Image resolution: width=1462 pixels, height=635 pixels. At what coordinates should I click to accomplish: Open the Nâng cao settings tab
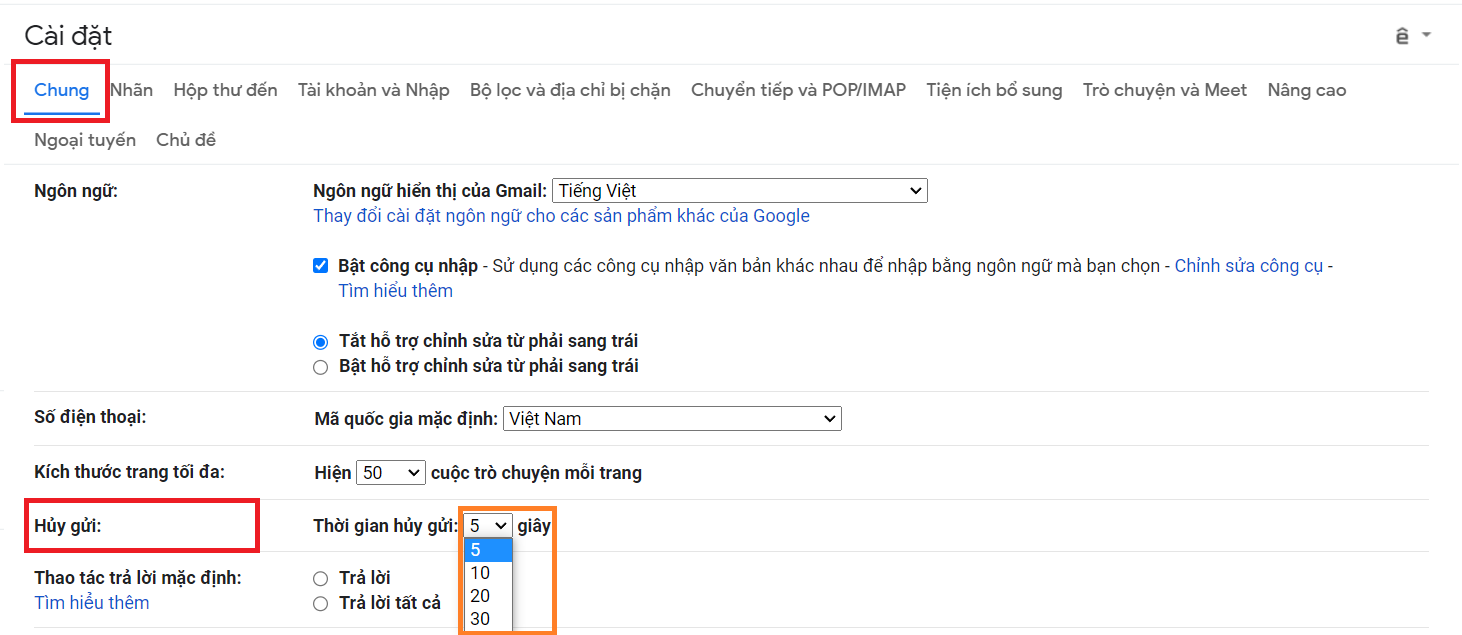pos(1306,89)
